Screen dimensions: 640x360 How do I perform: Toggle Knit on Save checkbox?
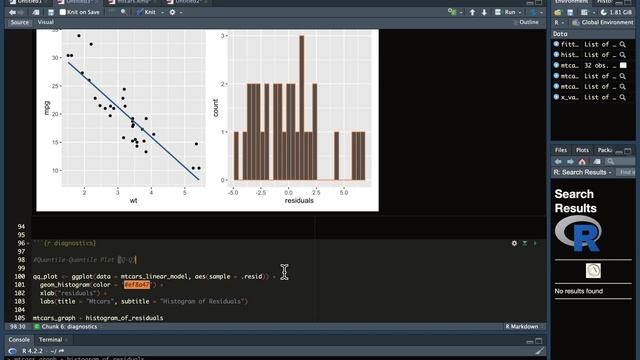click(62, 12)
